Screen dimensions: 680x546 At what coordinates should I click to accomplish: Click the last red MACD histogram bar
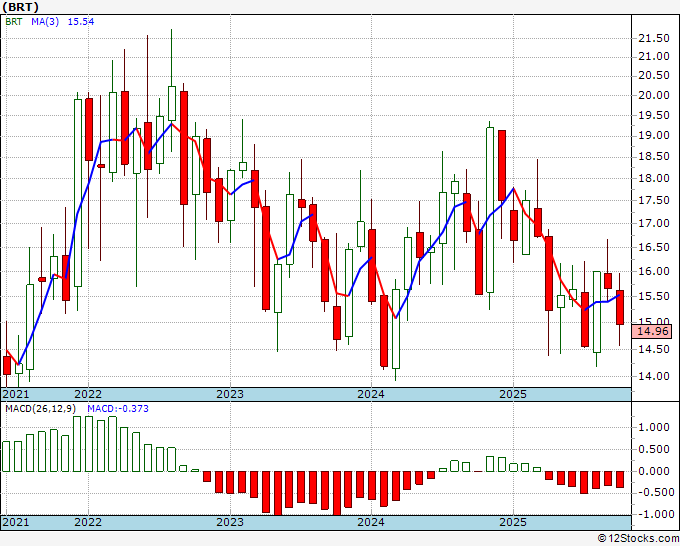pos(620,479)
